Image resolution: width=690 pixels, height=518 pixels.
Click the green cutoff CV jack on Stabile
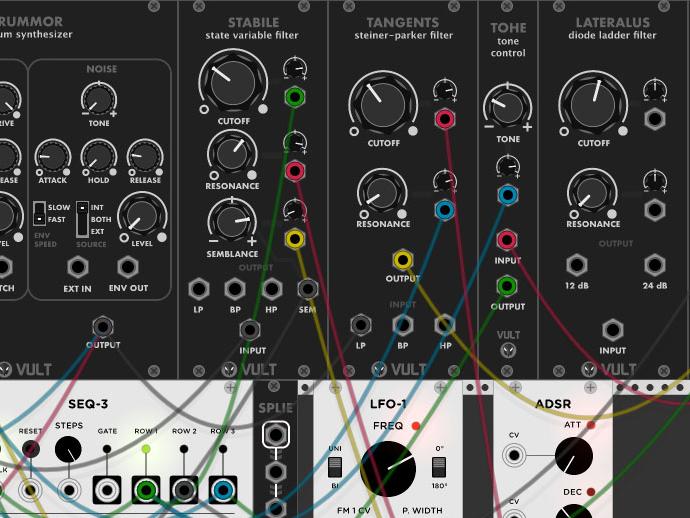click(x=295, y=96)
